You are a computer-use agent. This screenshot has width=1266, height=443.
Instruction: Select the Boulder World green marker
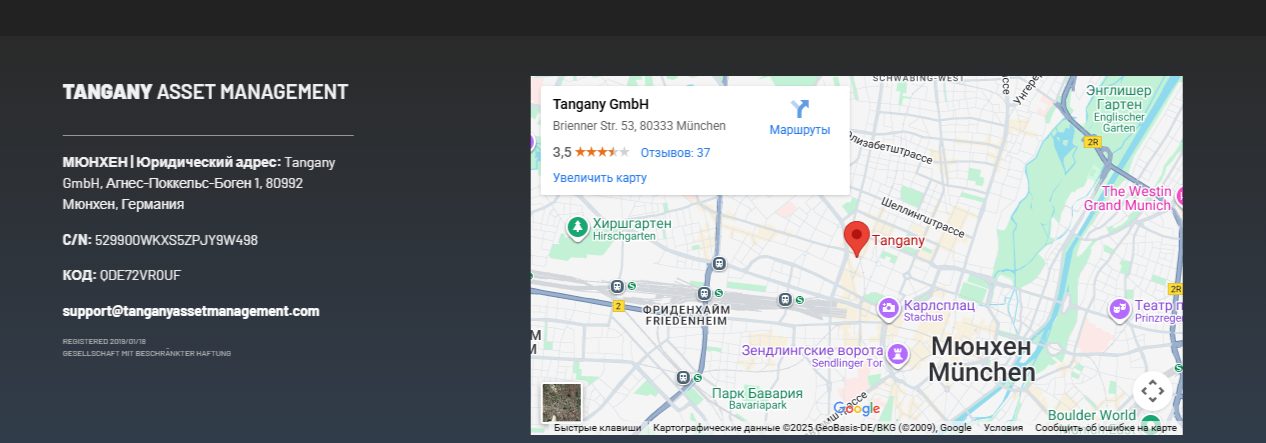tap(1150, 424)
